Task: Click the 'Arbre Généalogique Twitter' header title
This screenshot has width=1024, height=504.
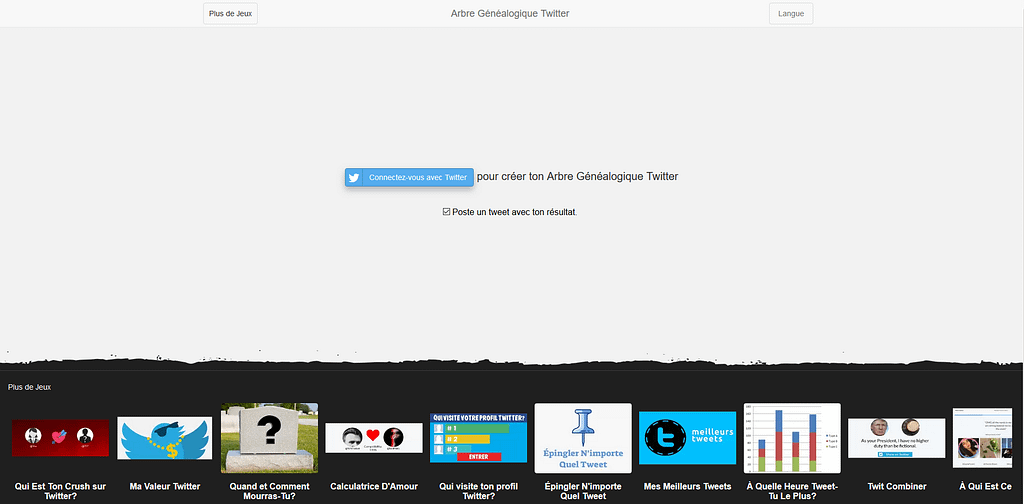Action: [510, 14]
